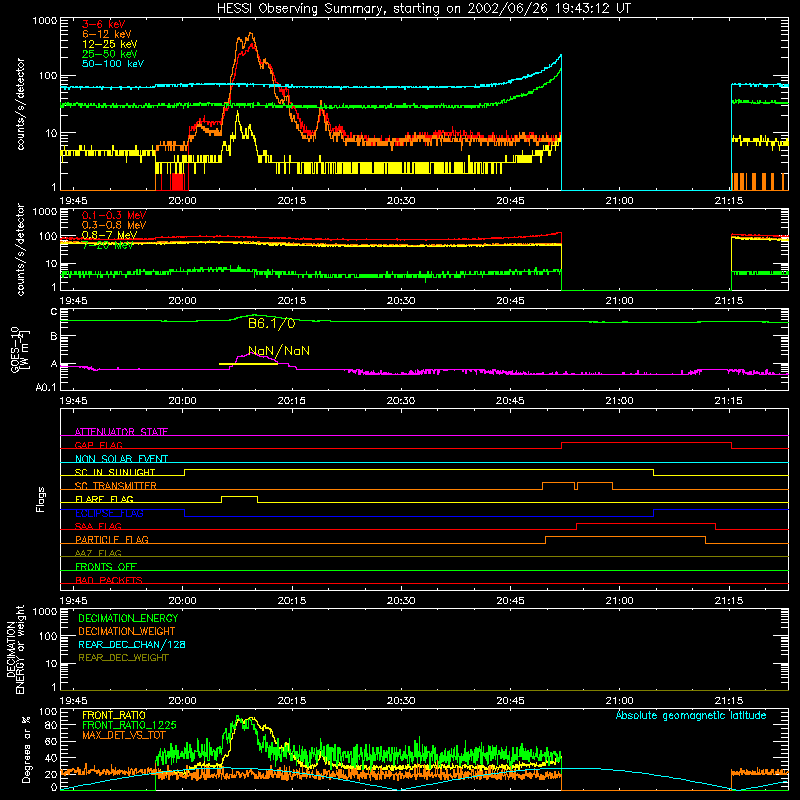This screenshot has width=800, height=800.
Task: Click the yellow FRONT_RATIO legend label
Action: 114,715
